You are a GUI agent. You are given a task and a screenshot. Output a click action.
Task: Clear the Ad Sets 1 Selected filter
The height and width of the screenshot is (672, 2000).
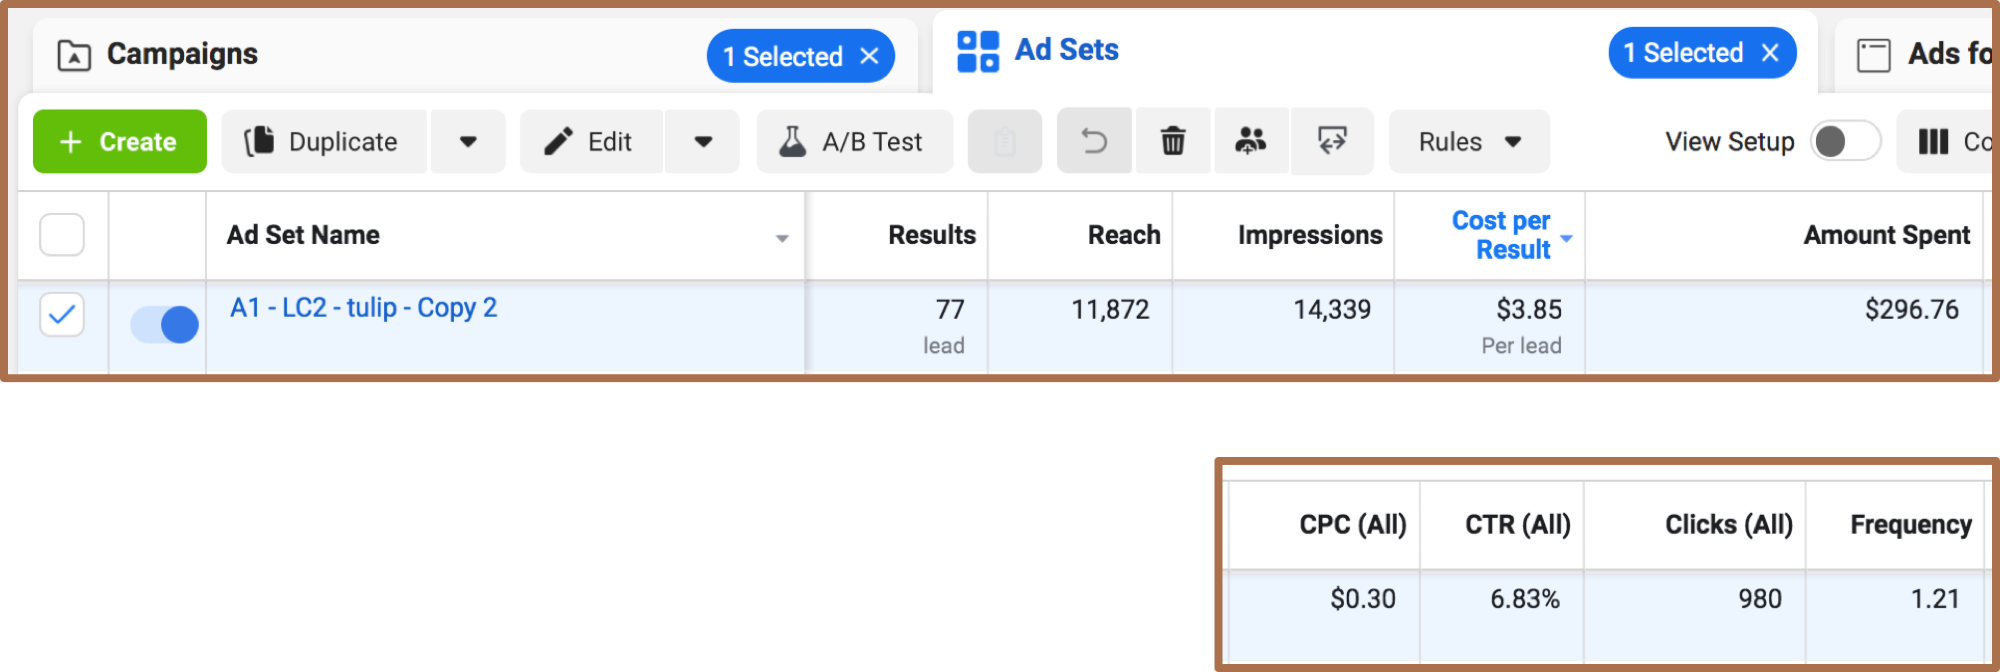pyautogui.click(x=1770, y=53)
